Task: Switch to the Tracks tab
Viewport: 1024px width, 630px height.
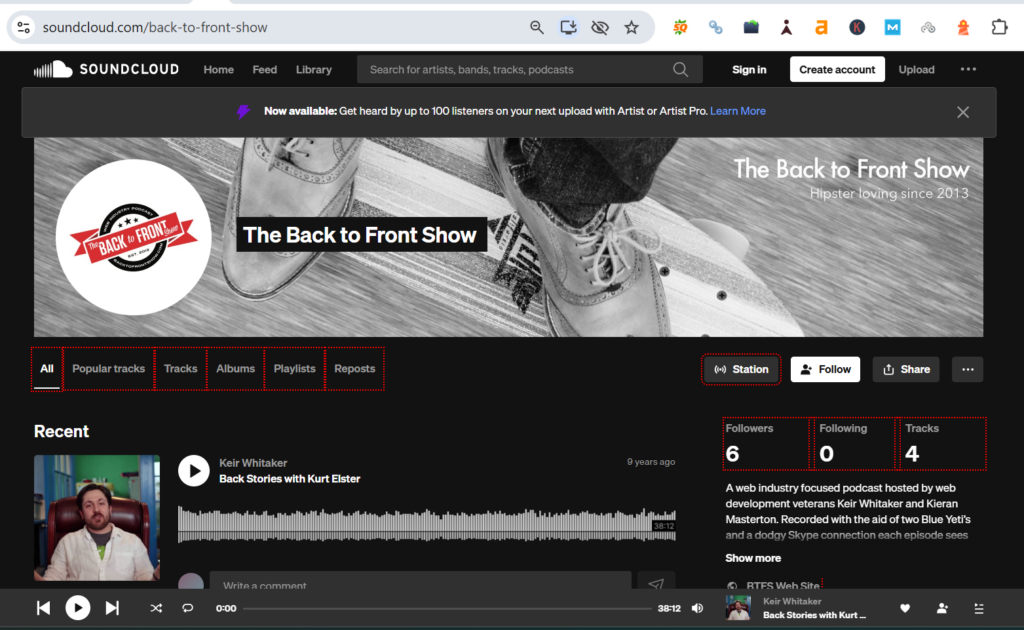Action: [180, 369]
